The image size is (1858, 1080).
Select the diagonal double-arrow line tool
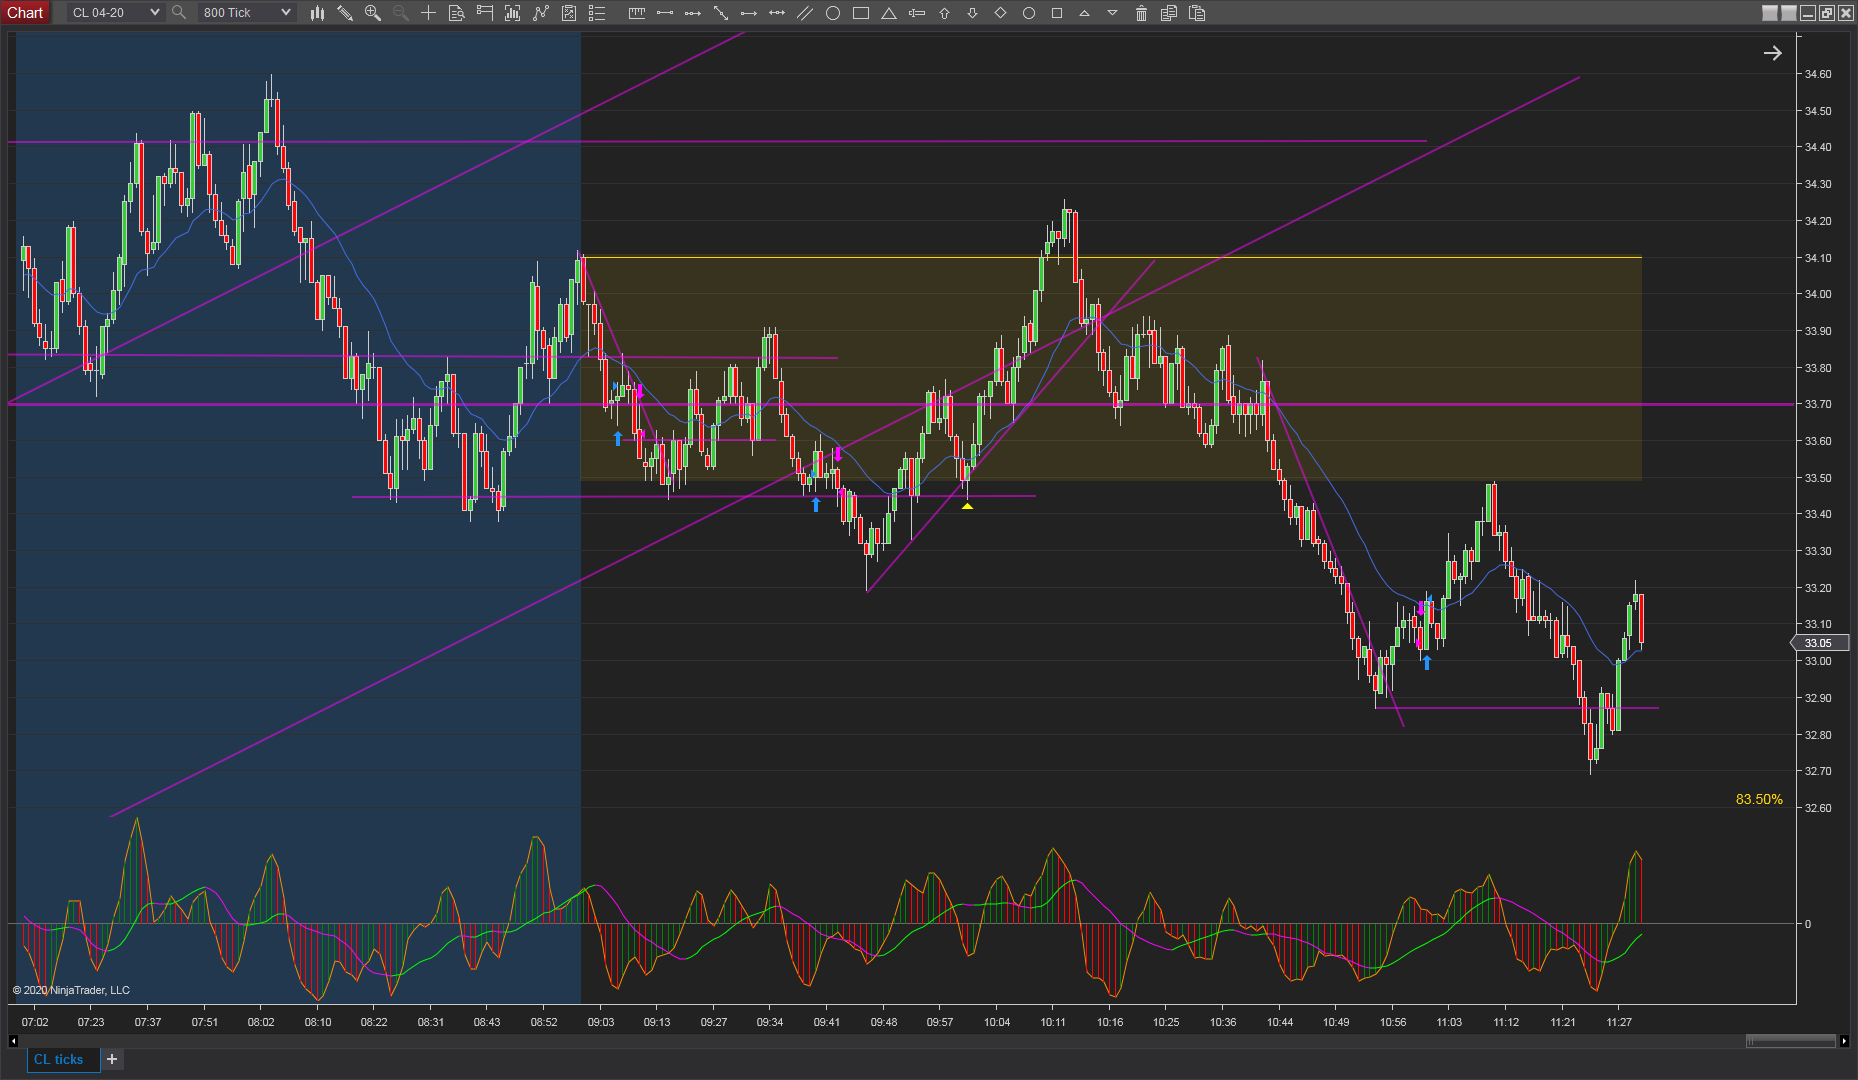(720, 13)
